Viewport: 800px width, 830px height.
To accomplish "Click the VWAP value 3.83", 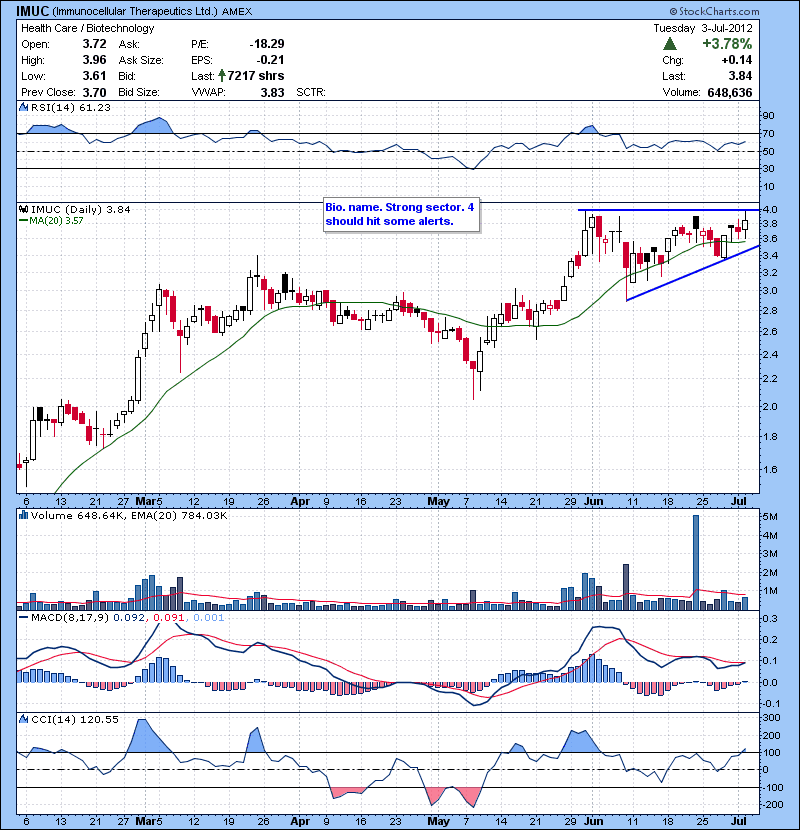I will 273,92.
